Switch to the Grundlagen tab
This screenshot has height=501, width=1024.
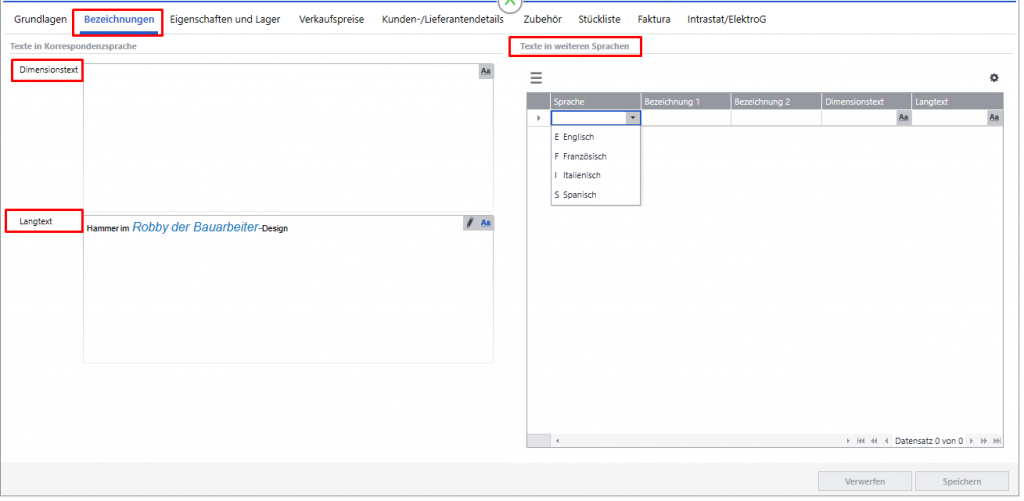40,19
